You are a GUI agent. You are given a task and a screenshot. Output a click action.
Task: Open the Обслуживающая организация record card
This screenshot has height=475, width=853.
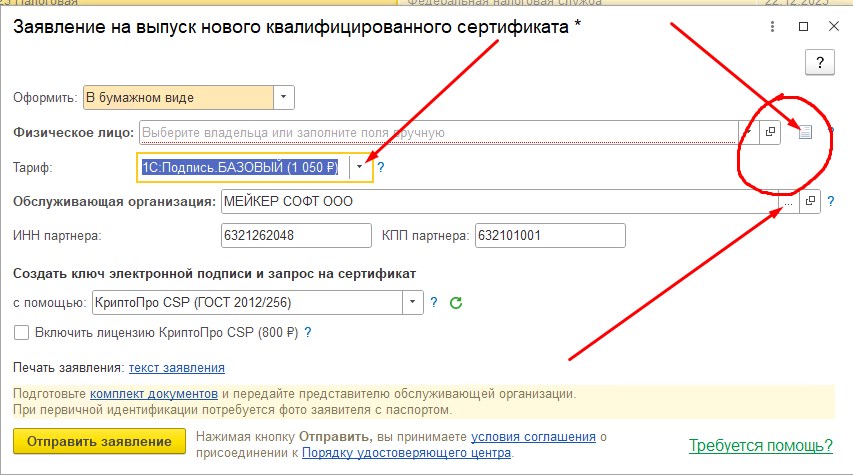[x=810, y=201]
